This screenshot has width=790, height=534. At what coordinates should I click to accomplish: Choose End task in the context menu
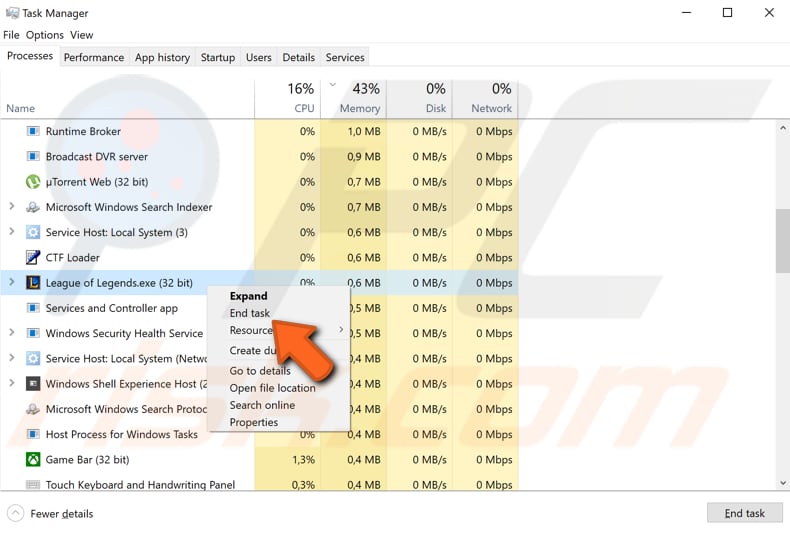pyautogui.click(x=249, y=313)
